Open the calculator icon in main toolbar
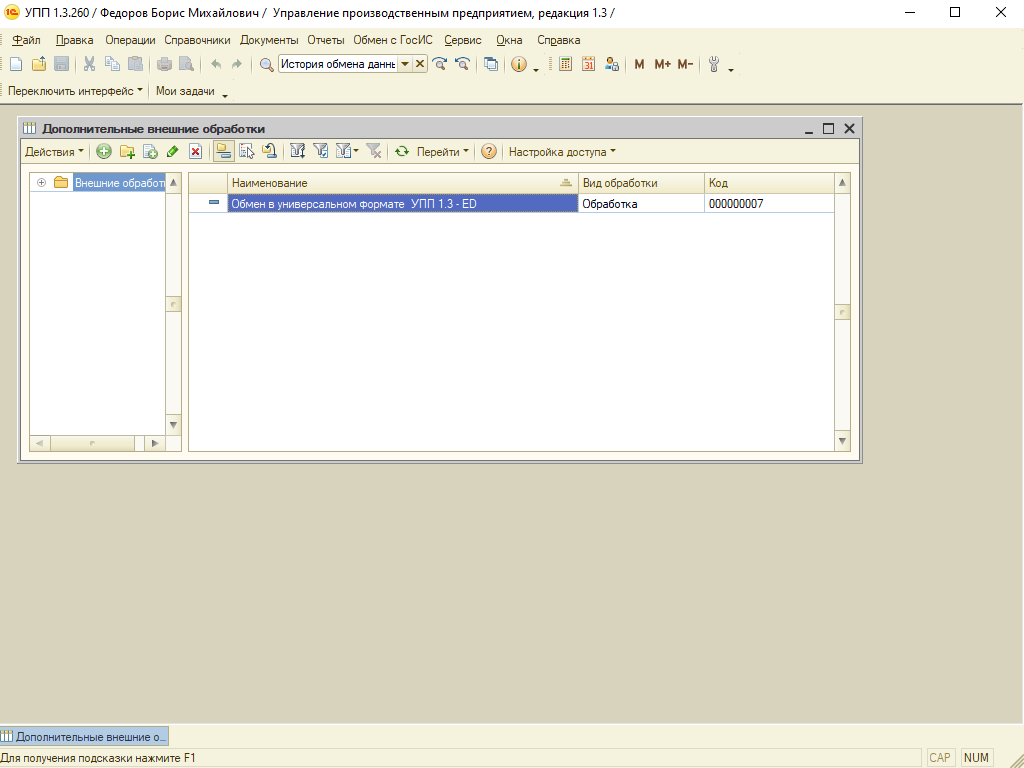Viewport: 1024px width, 768px height. point(565,64)
